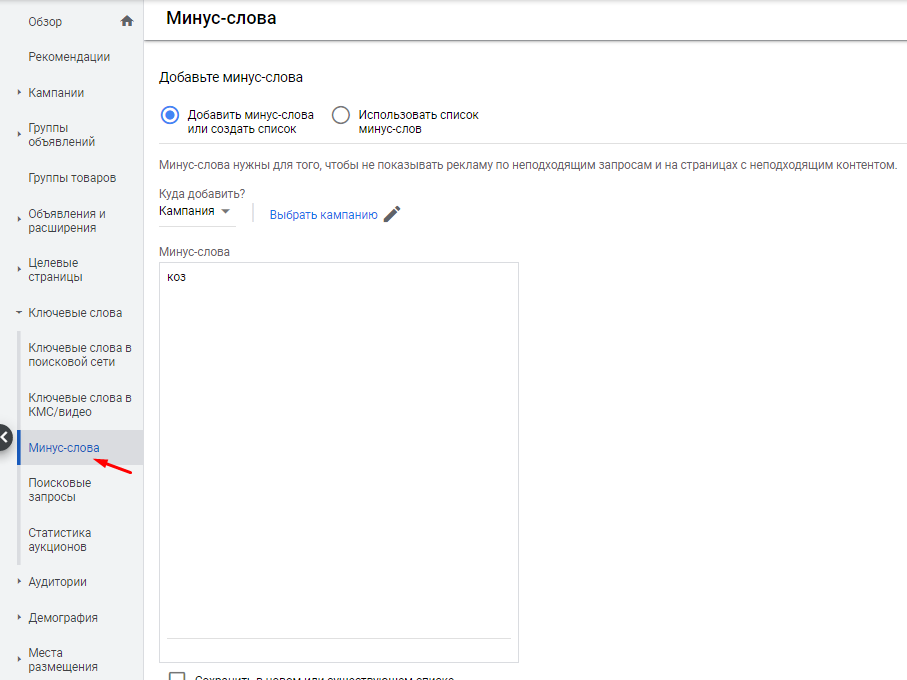Click the Выбрать кампанию link

coord(323,215)
